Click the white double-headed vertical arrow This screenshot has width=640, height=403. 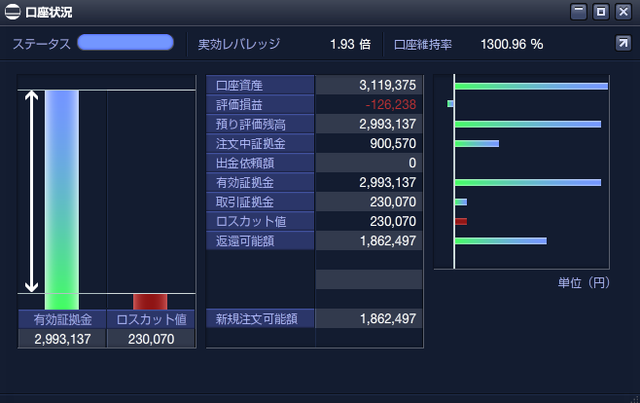click(31, 191)
